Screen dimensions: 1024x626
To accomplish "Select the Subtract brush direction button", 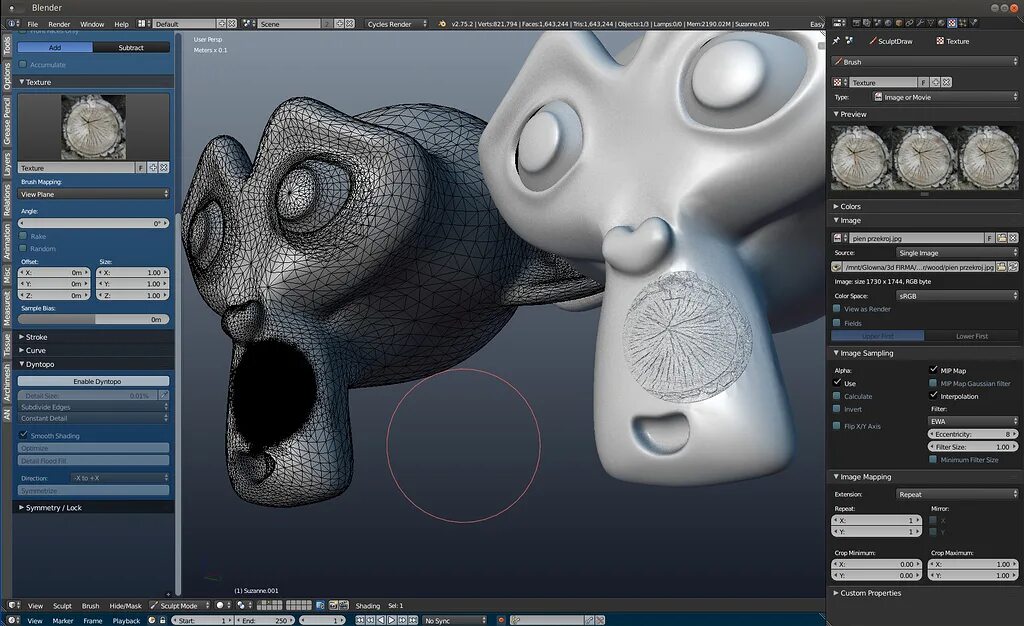I will [131, 47].
